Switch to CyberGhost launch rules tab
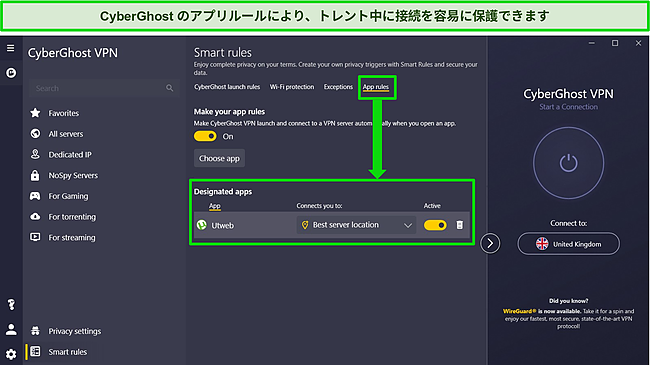Image resolution: width=650 pixels, height=365 pixels. coord(227,87)
